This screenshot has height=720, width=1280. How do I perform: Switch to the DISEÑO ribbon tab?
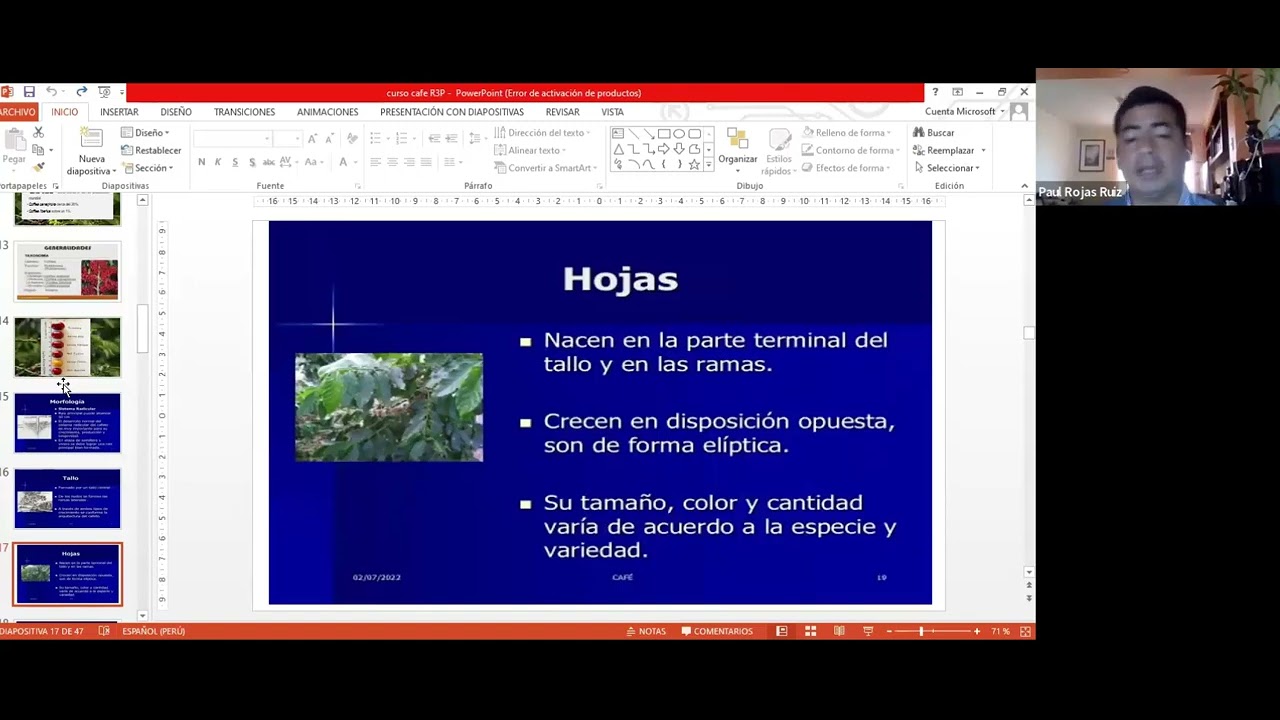tap(176, 112)
